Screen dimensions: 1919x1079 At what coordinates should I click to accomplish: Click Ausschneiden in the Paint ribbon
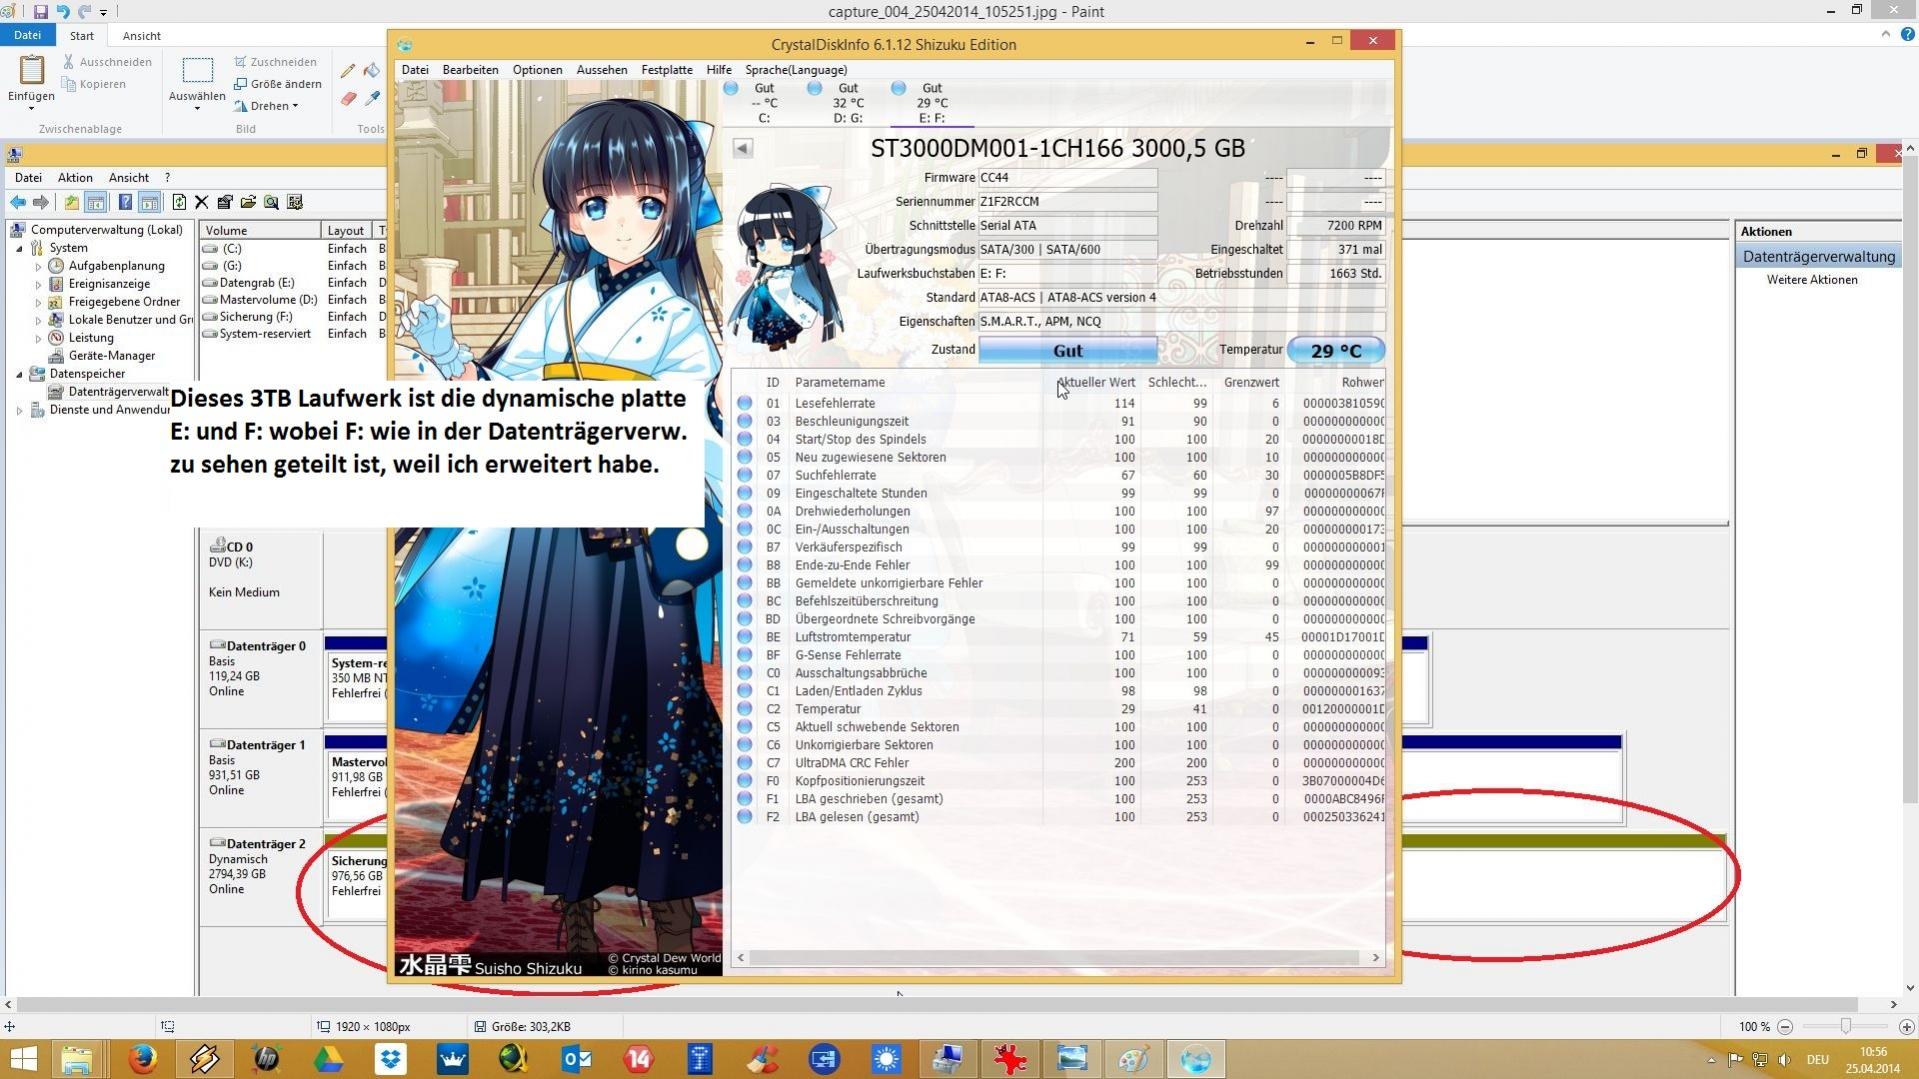[107, 62]
